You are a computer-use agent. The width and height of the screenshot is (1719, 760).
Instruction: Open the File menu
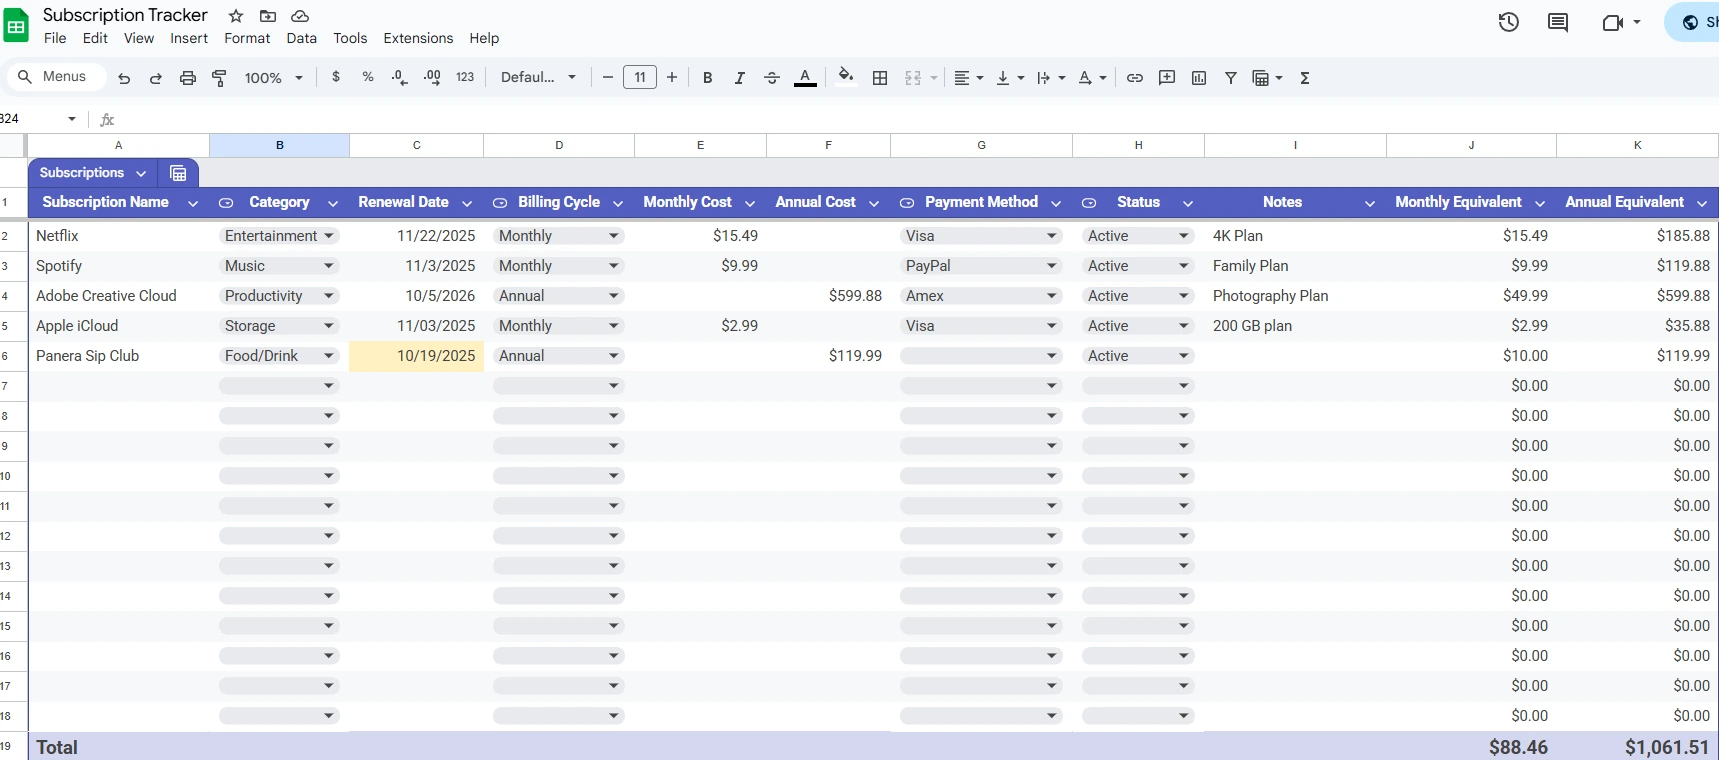tap(55, 38)
